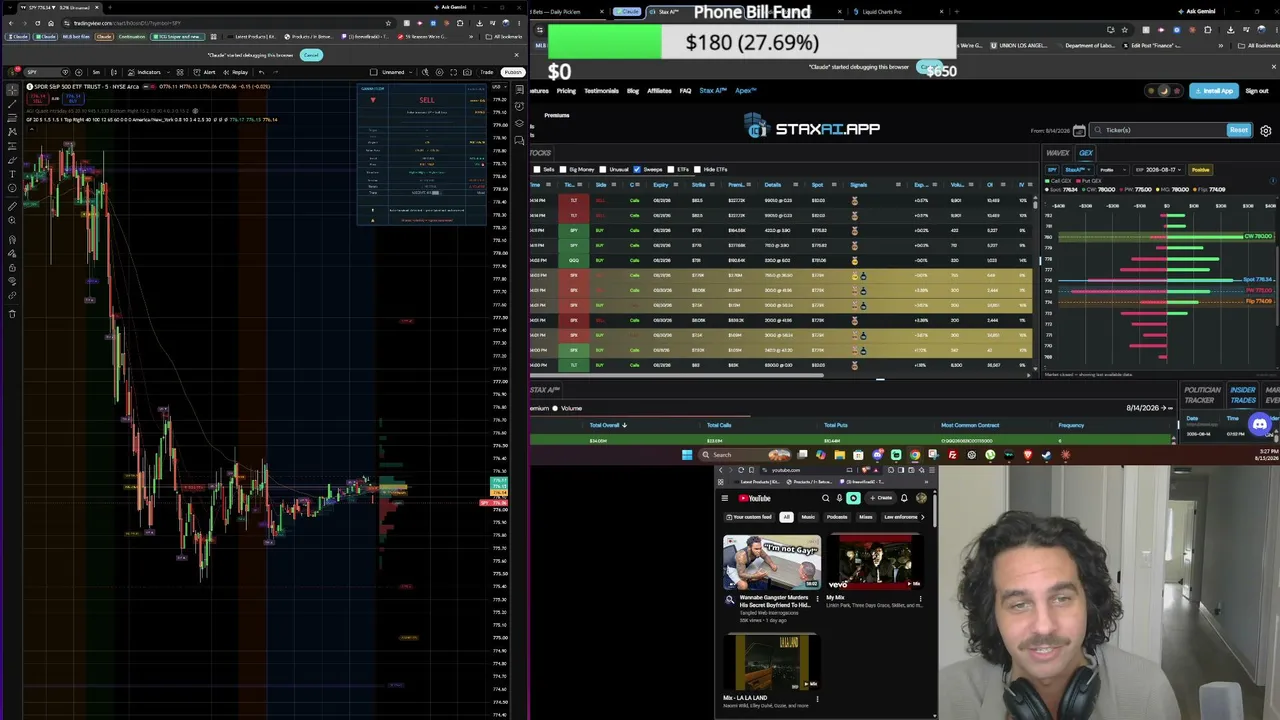
Task: Take chart snapshot with camera icon
Action: tap(467, 72)
